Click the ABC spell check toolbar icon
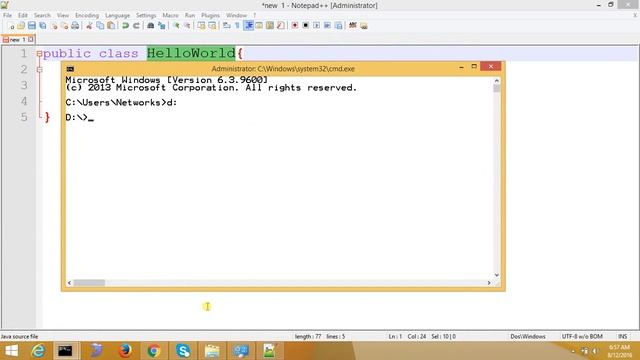This screenshot has height=360, width=640. point(353,26)
